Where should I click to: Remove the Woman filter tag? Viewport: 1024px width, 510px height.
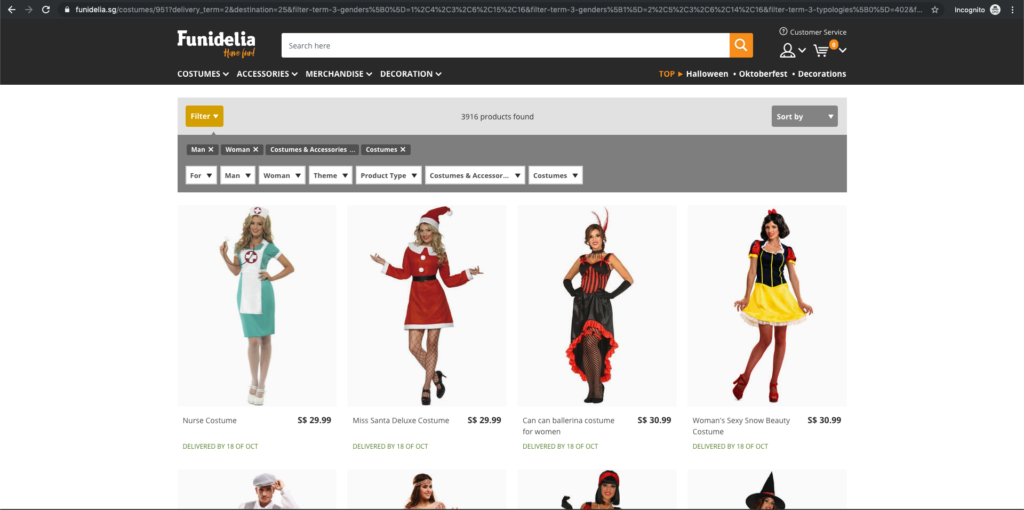pyautogui.click(x=255, y=150)
